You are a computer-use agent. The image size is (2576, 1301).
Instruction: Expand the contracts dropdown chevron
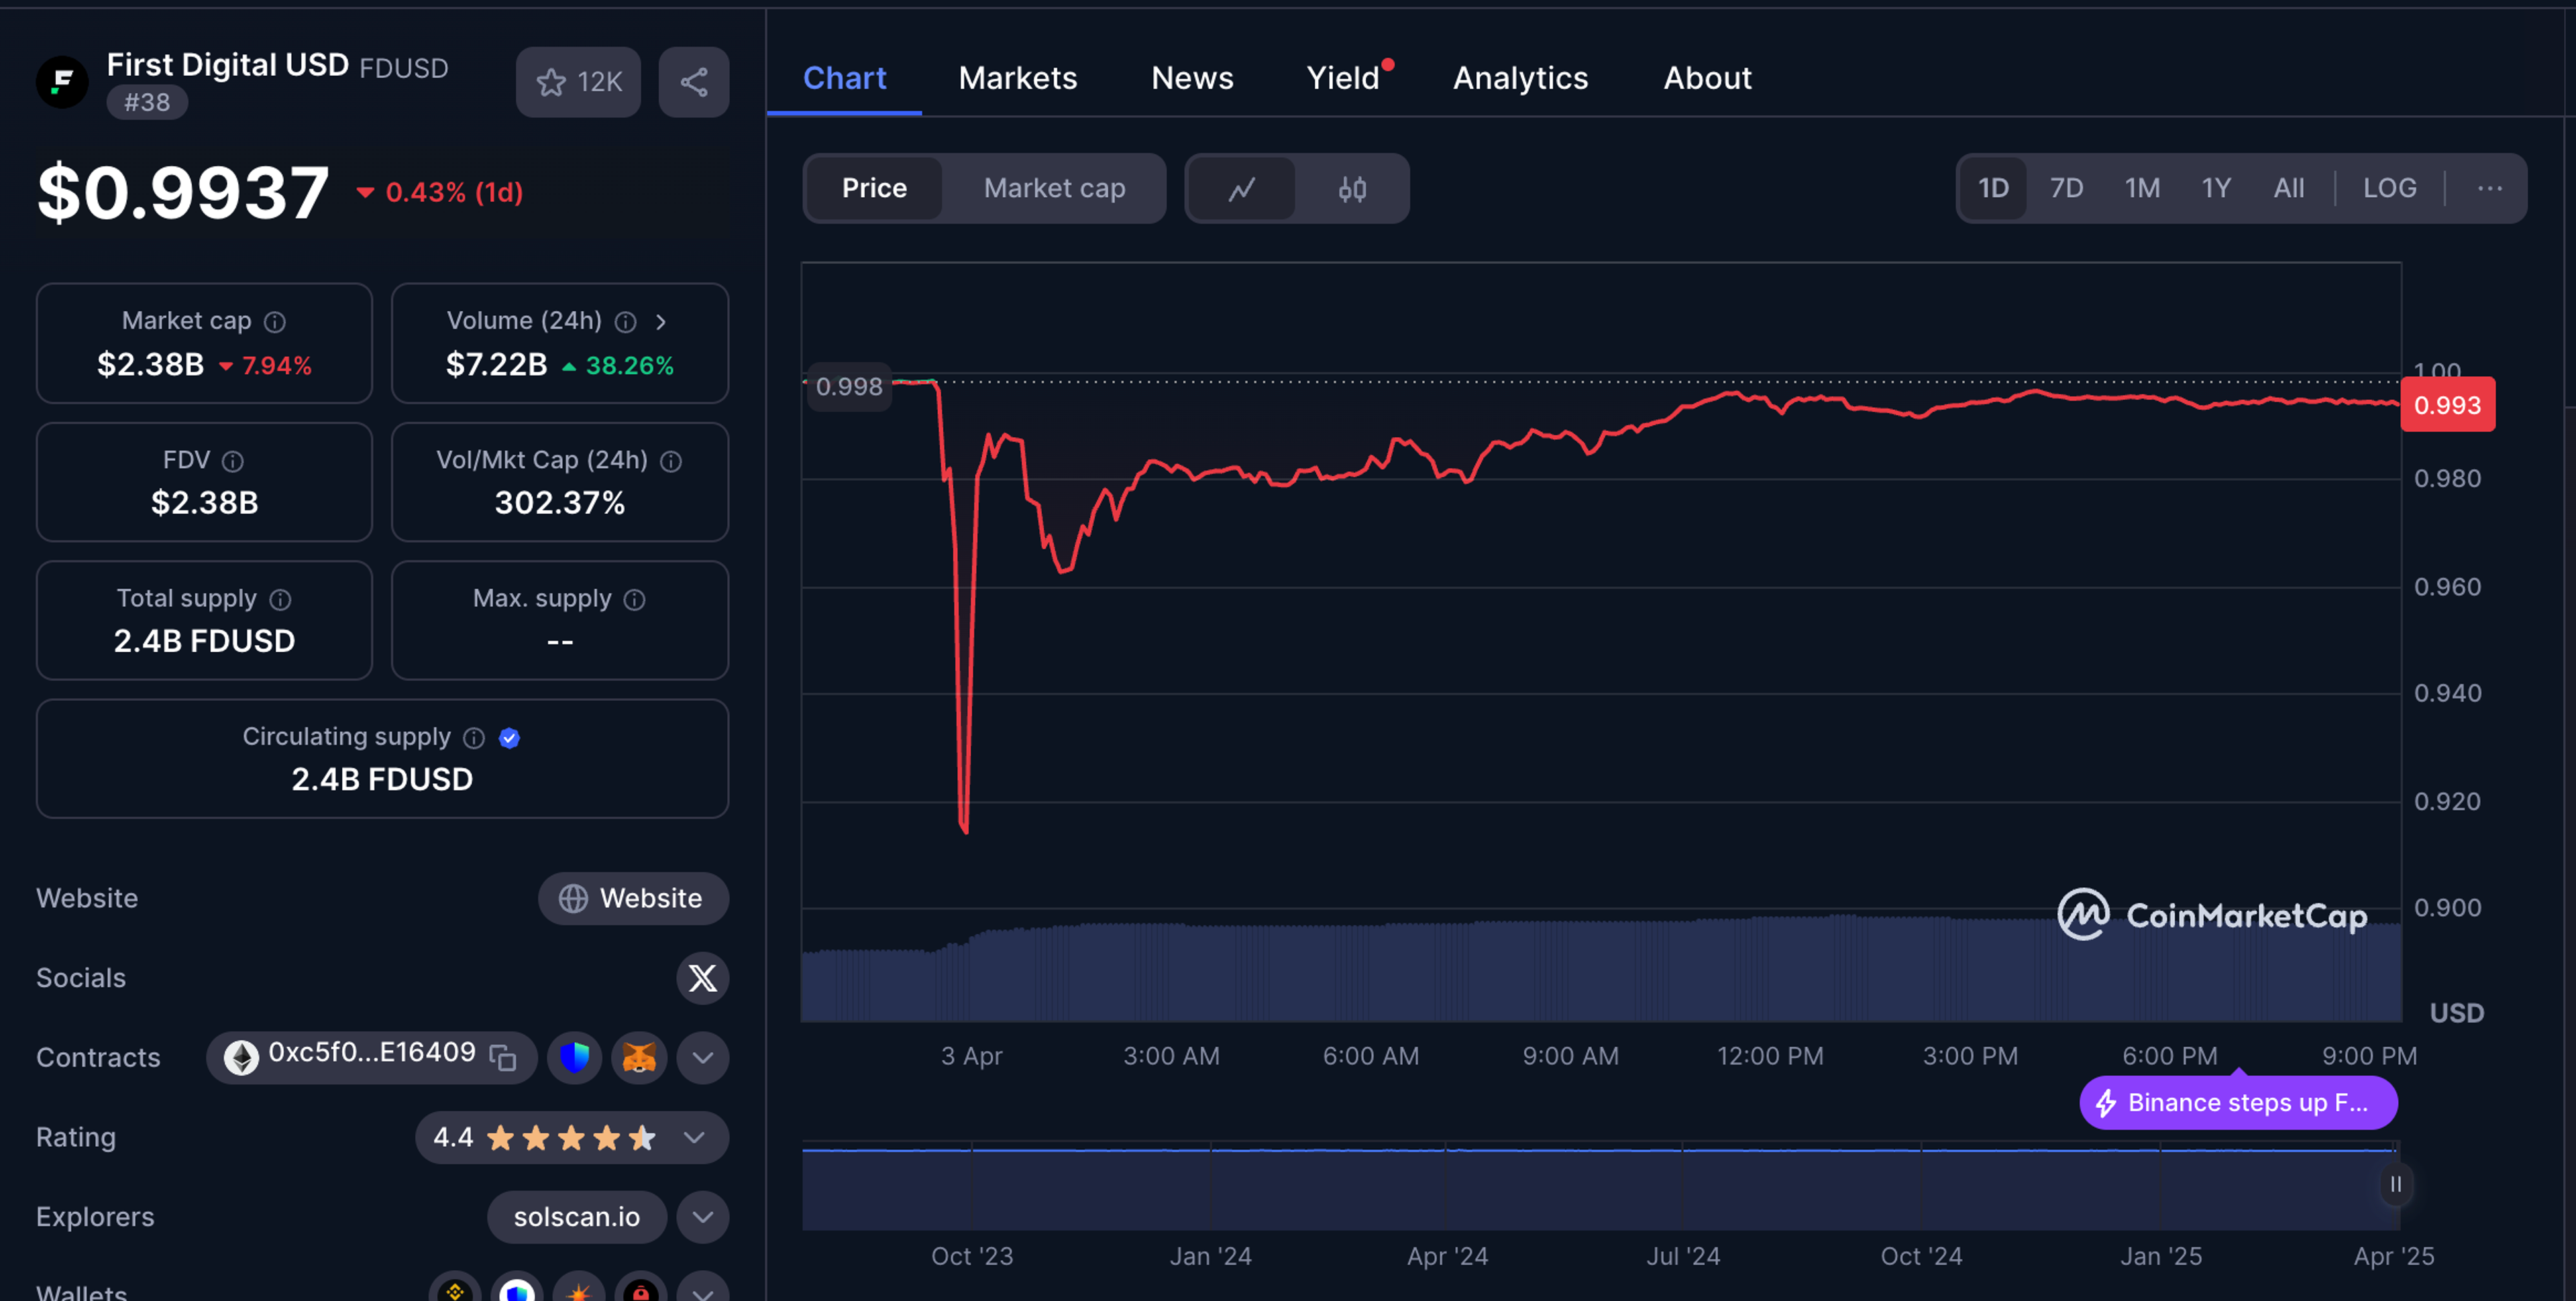pyautogui.click(x=702, y=1057)
